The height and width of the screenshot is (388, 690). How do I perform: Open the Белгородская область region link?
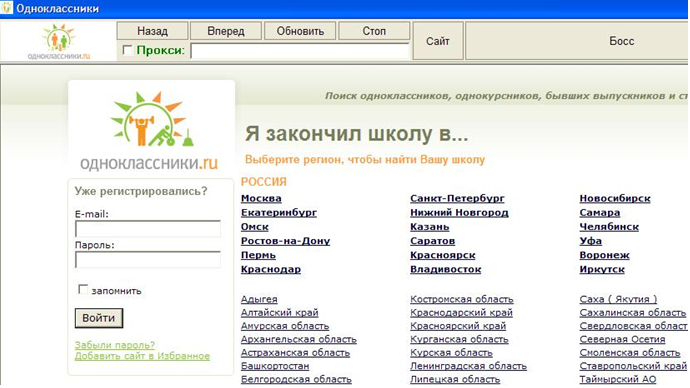tap(296, 379)
